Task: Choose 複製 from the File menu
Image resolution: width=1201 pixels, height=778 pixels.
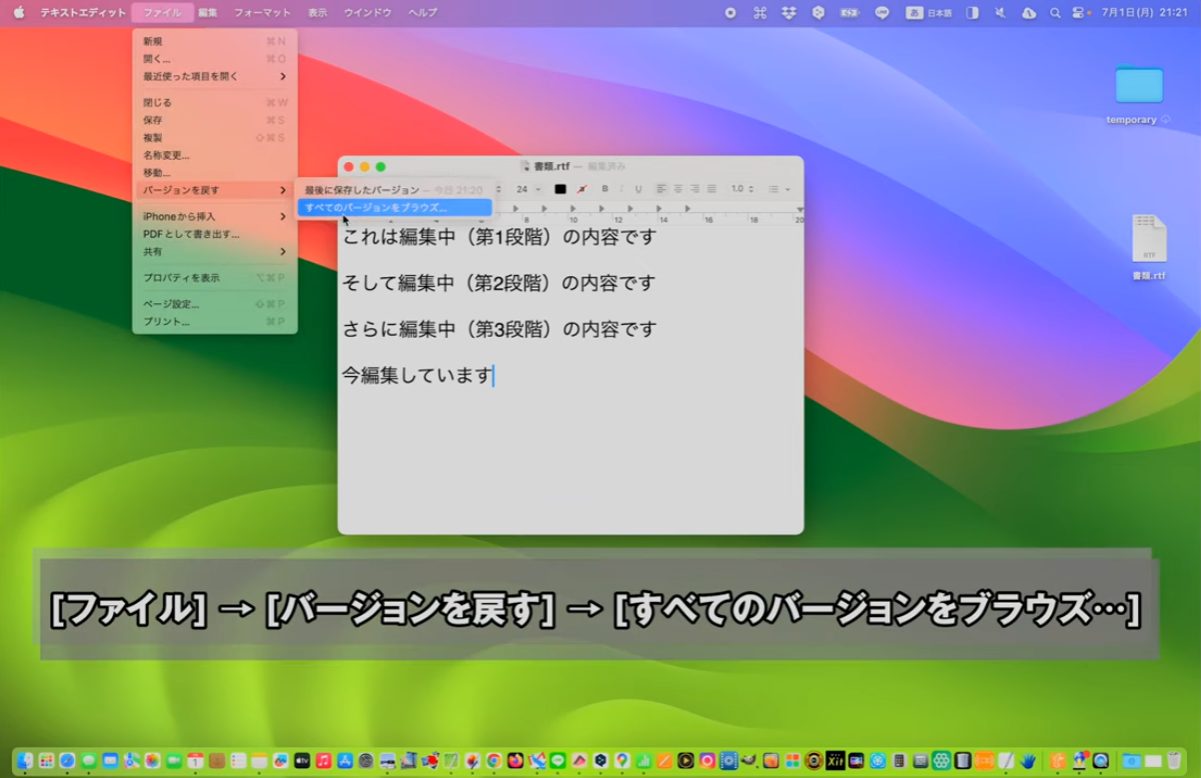Action: [x=215, y=137]
